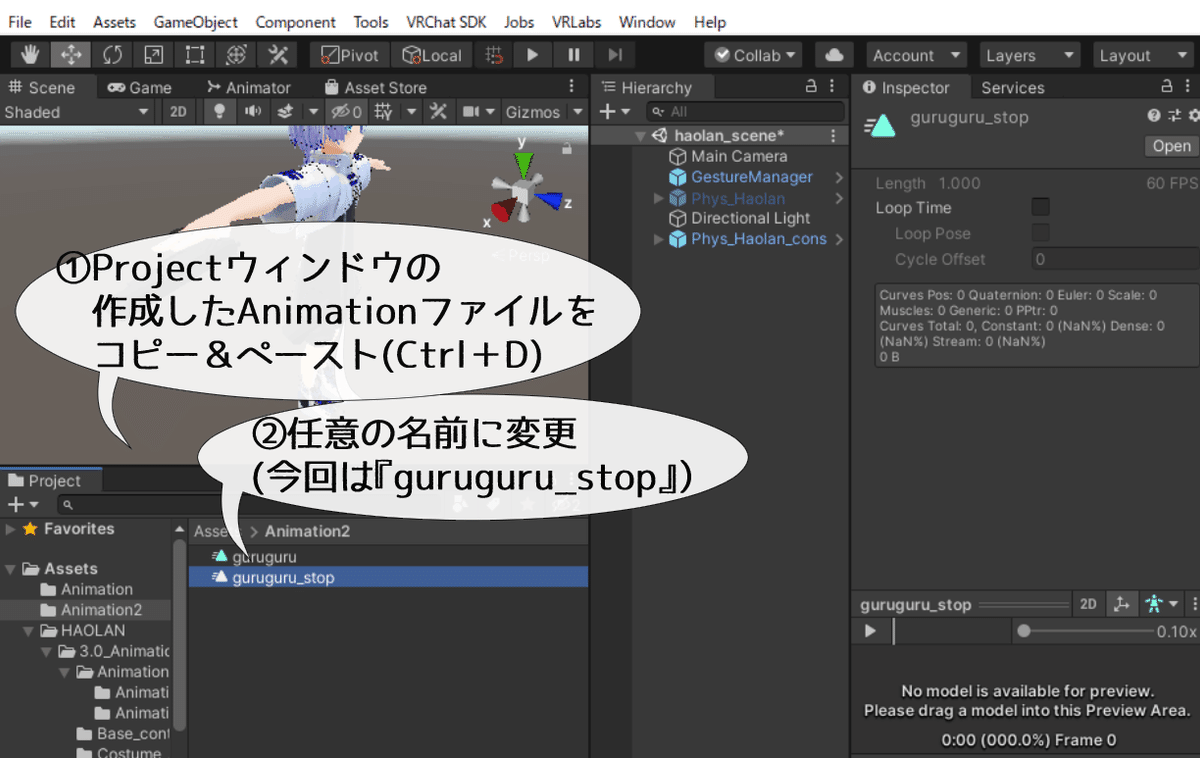Open the VRChat SDK menu

(446, 22)
